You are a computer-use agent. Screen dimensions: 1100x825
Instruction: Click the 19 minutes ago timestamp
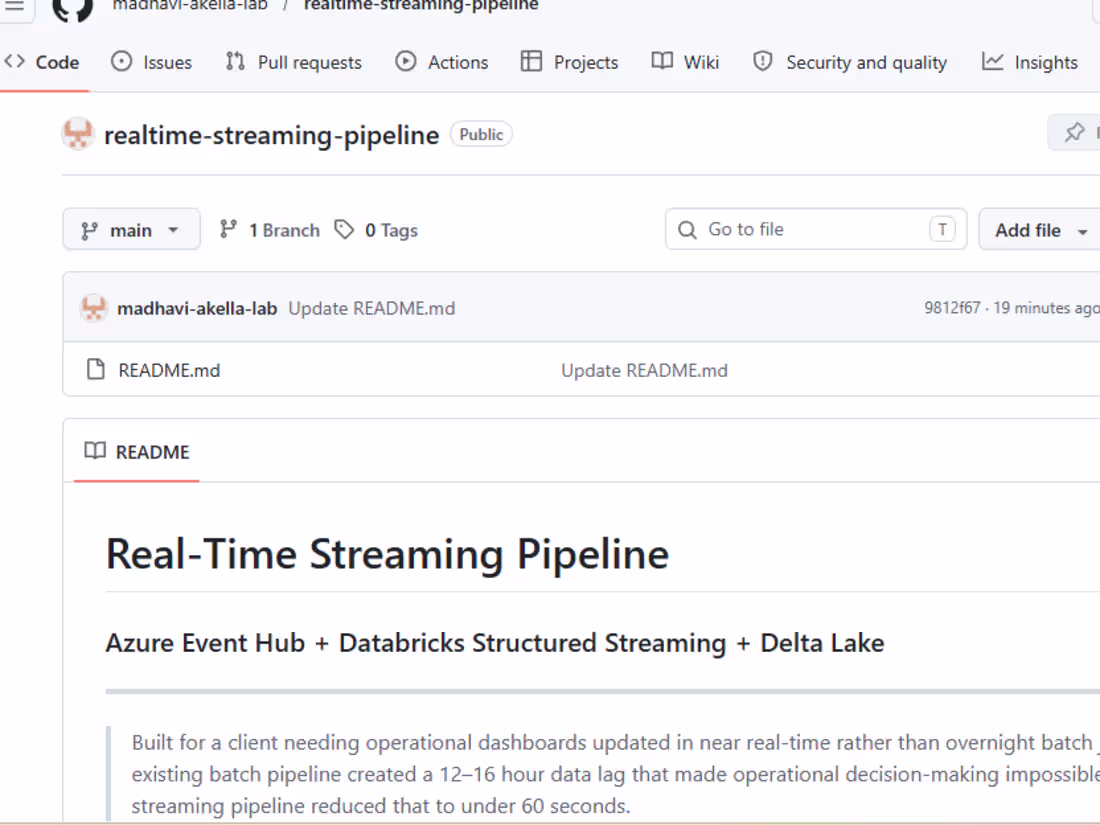(x=1046, y=308)
